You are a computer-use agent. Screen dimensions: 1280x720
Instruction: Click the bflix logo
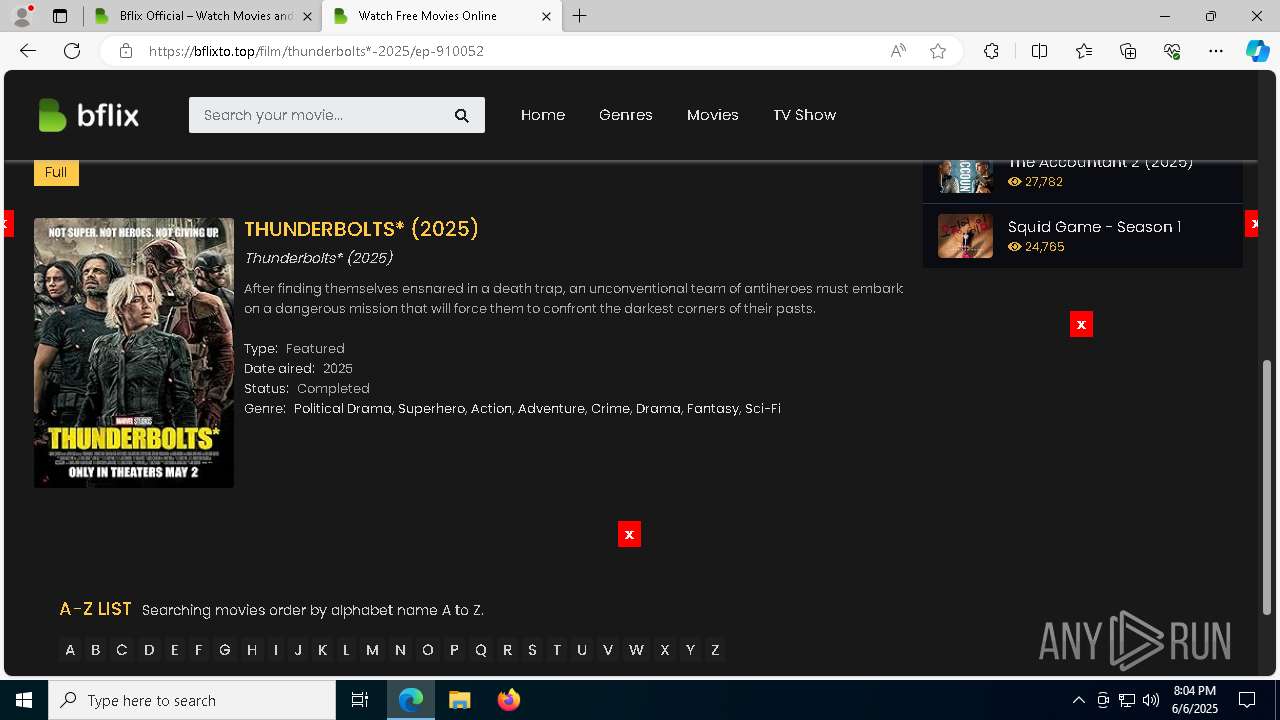[88, 115]
